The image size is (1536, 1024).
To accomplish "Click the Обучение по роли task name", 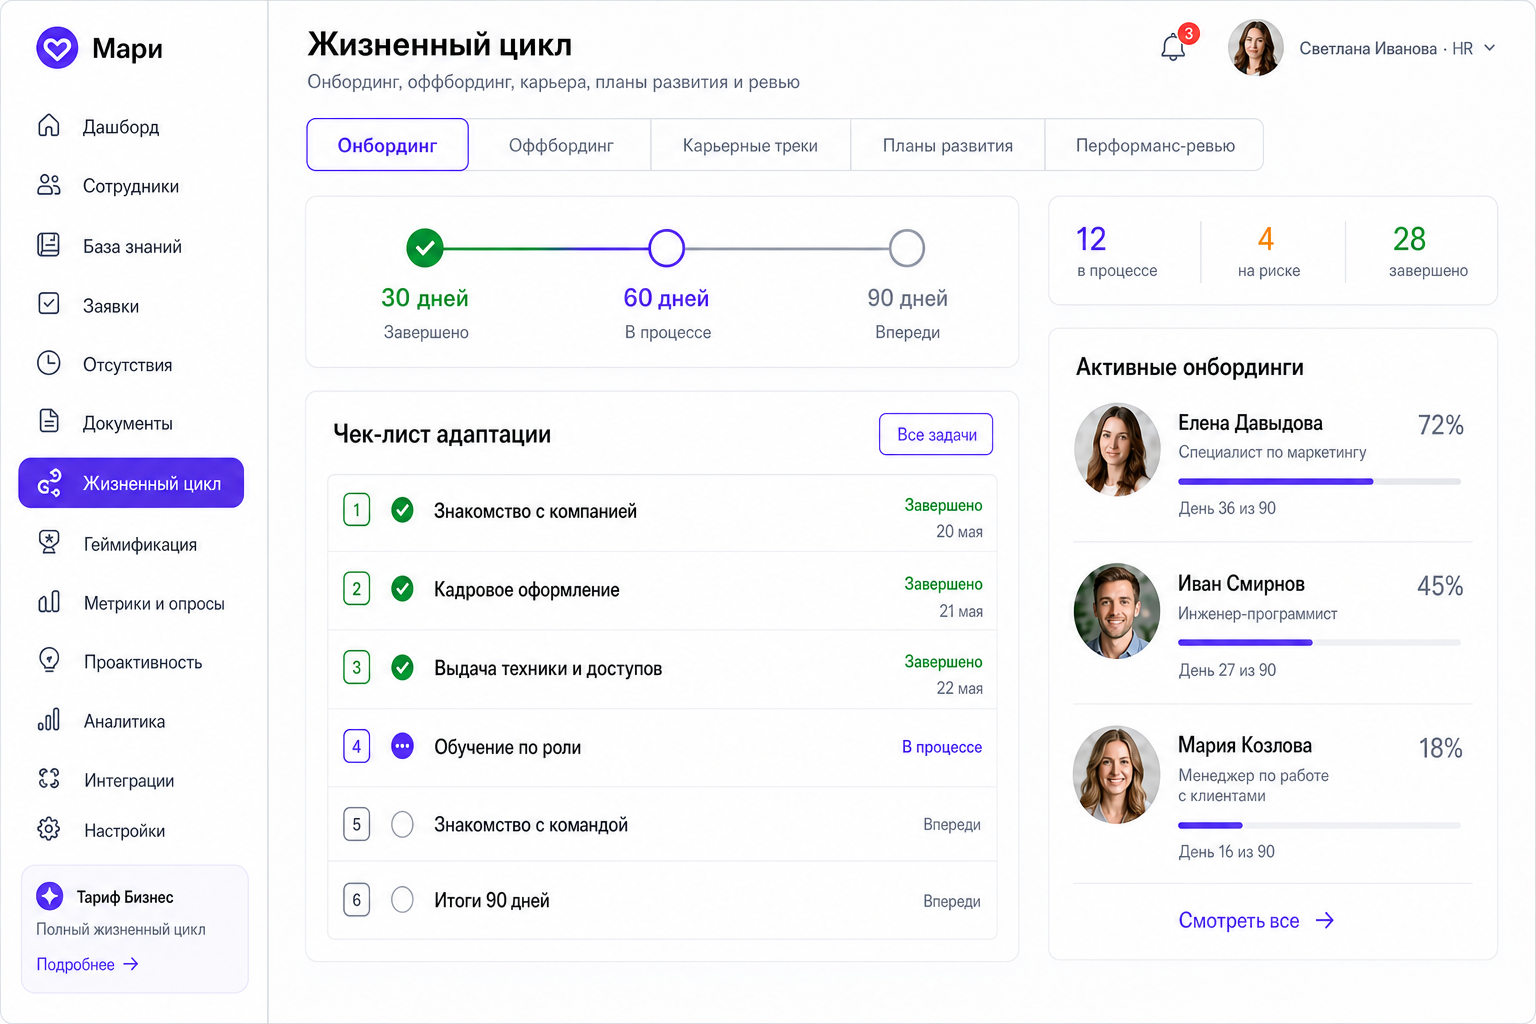I will (508, 747).
